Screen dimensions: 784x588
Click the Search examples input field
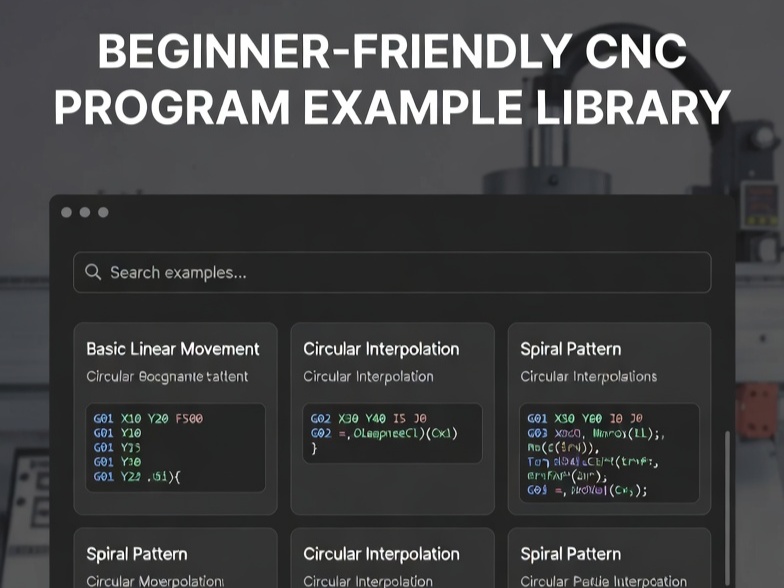tap(392, 272)
